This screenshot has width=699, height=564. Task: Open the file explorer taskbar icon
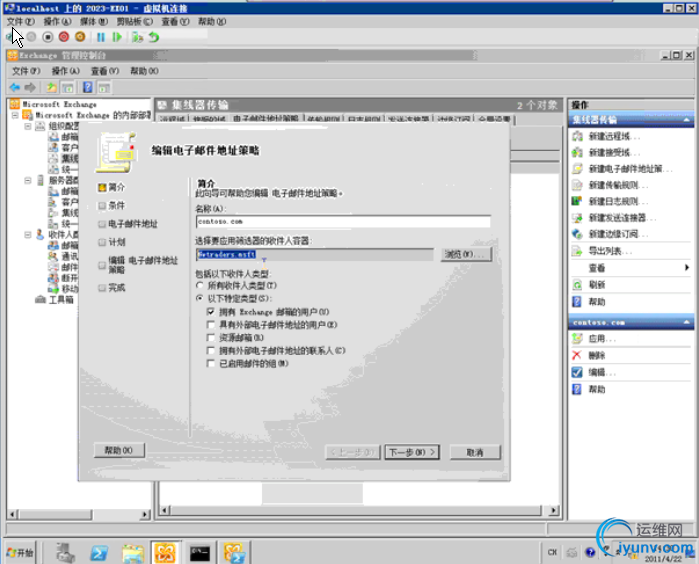pos(133,553)
